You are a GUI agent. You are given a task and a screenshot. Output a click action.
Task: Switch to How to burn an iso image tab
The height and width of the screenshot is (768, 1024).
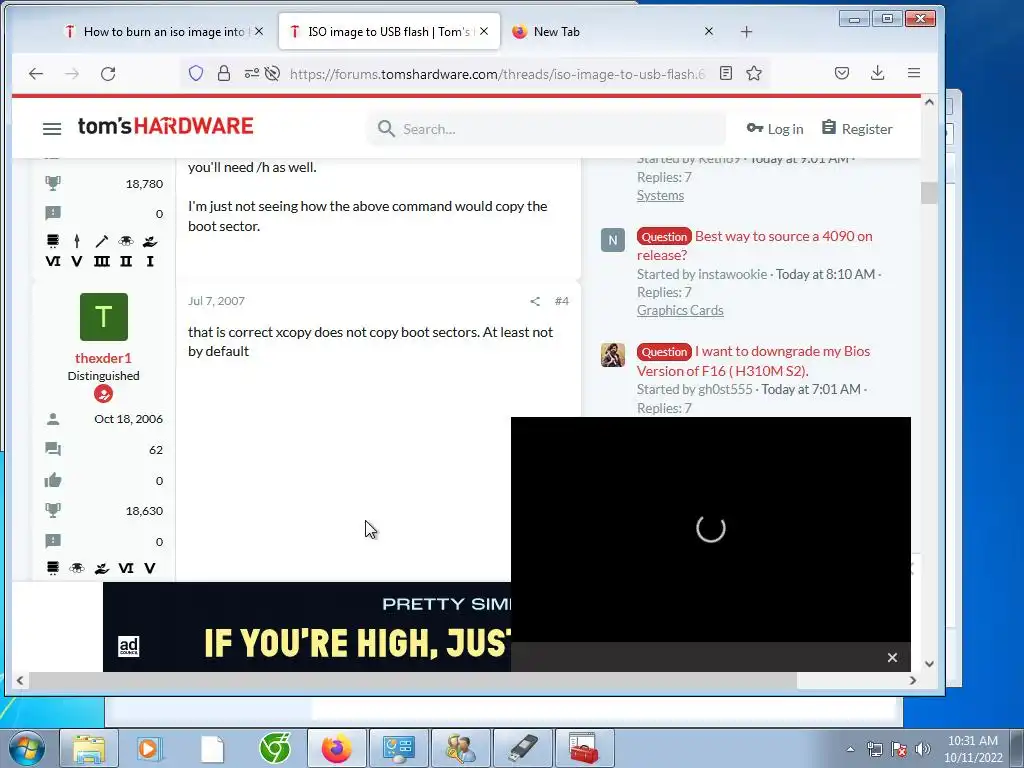click(x=155, y=31)
